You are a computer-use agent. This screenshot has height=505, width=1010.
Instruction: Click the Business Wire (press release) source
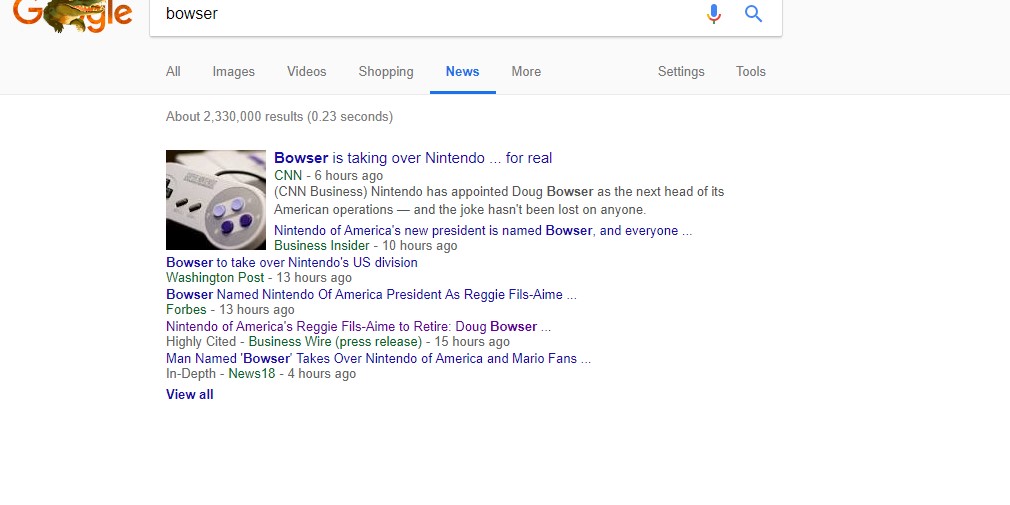click(335, 341)
